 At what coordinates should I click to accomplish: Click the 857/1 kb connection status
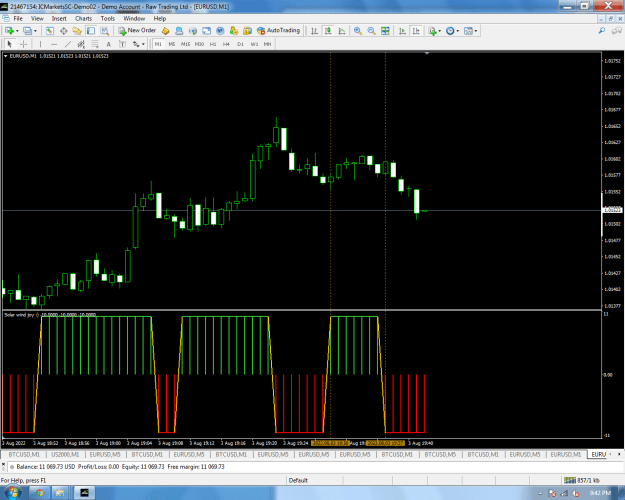coord(582,480)
